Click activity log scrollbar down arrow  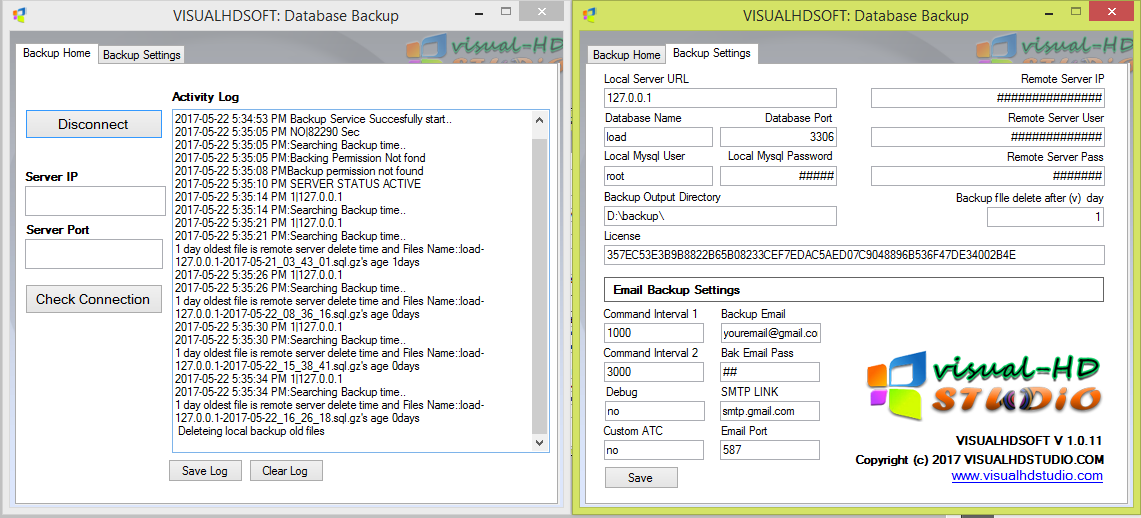539,442
